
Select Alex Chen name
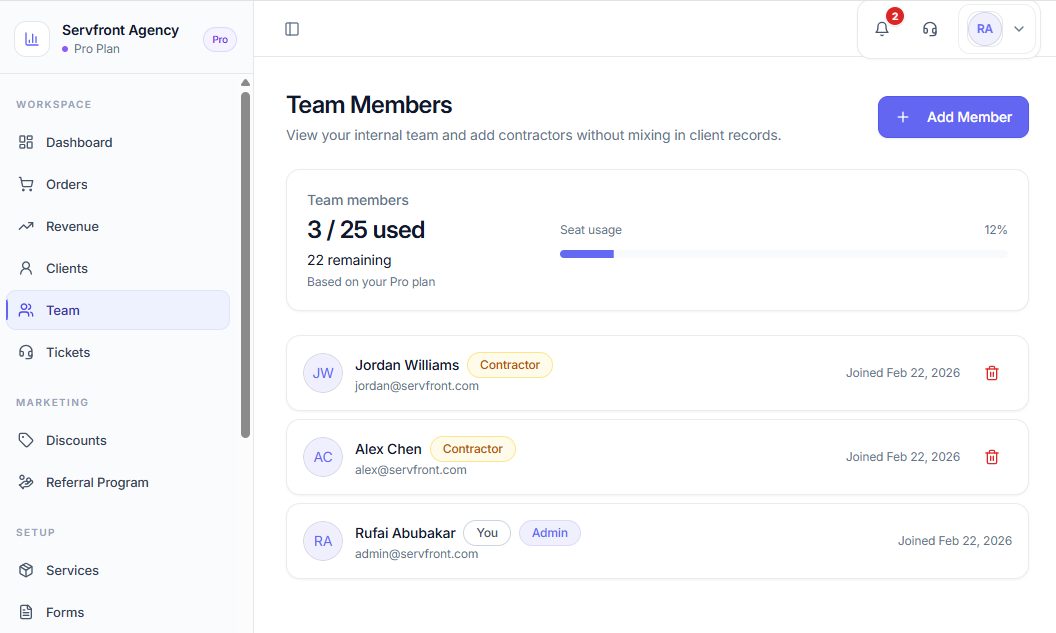[x=388, y=449]
